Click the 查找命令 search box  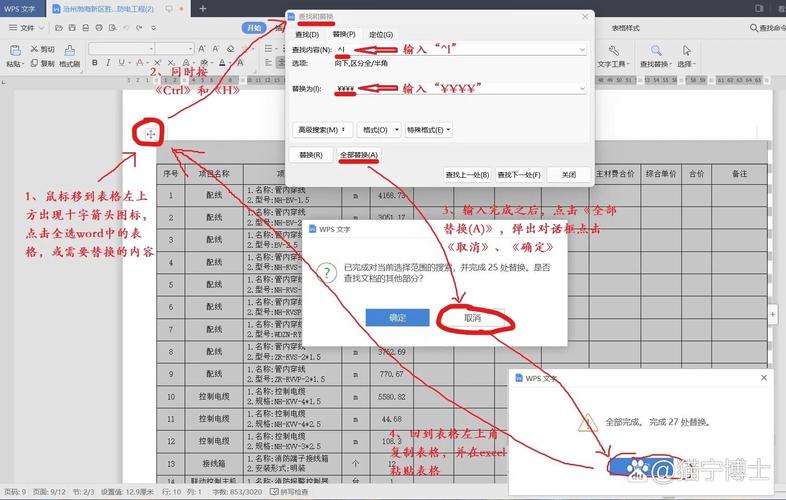(767, 28)
